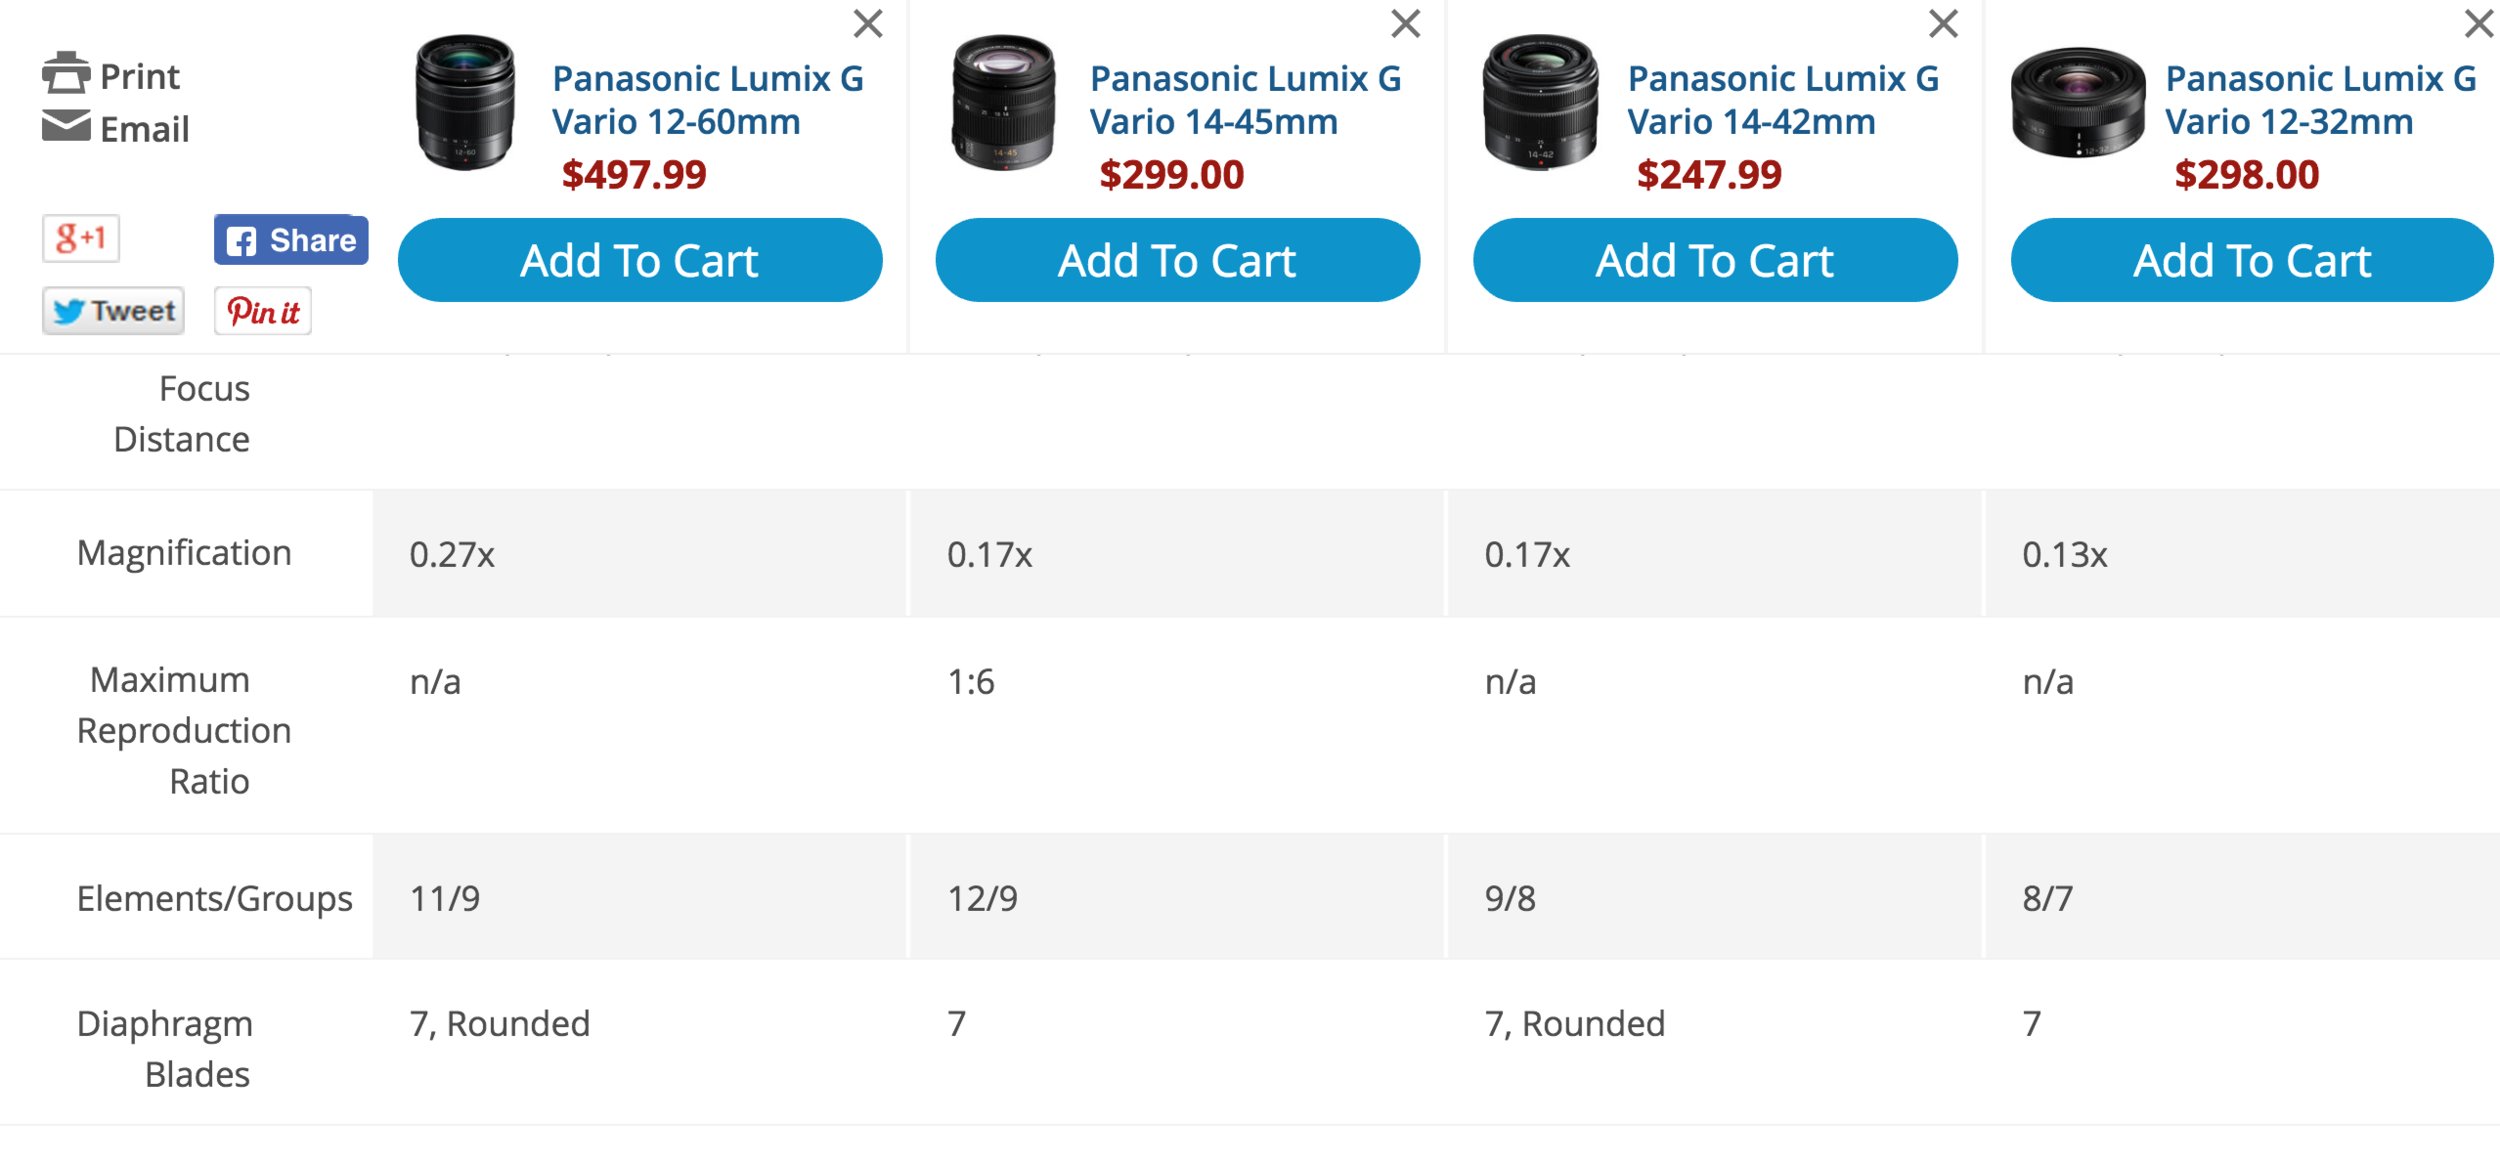
Task: Click the Google +1 button
Action: coord(81,239)
